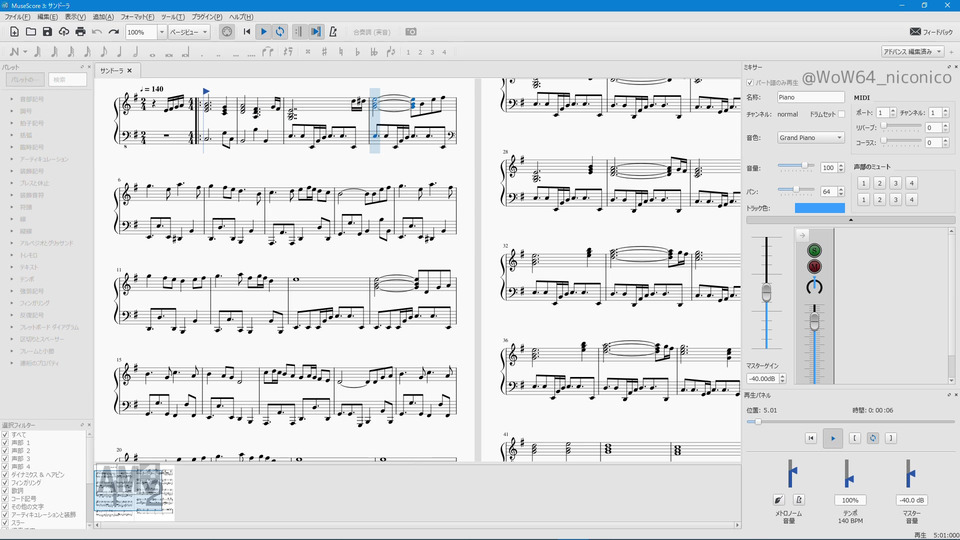Viewport: 960px width, 540px height.
Task: Open the workspace dropdown in the note toolbar
Action: [x=912, y=52]
